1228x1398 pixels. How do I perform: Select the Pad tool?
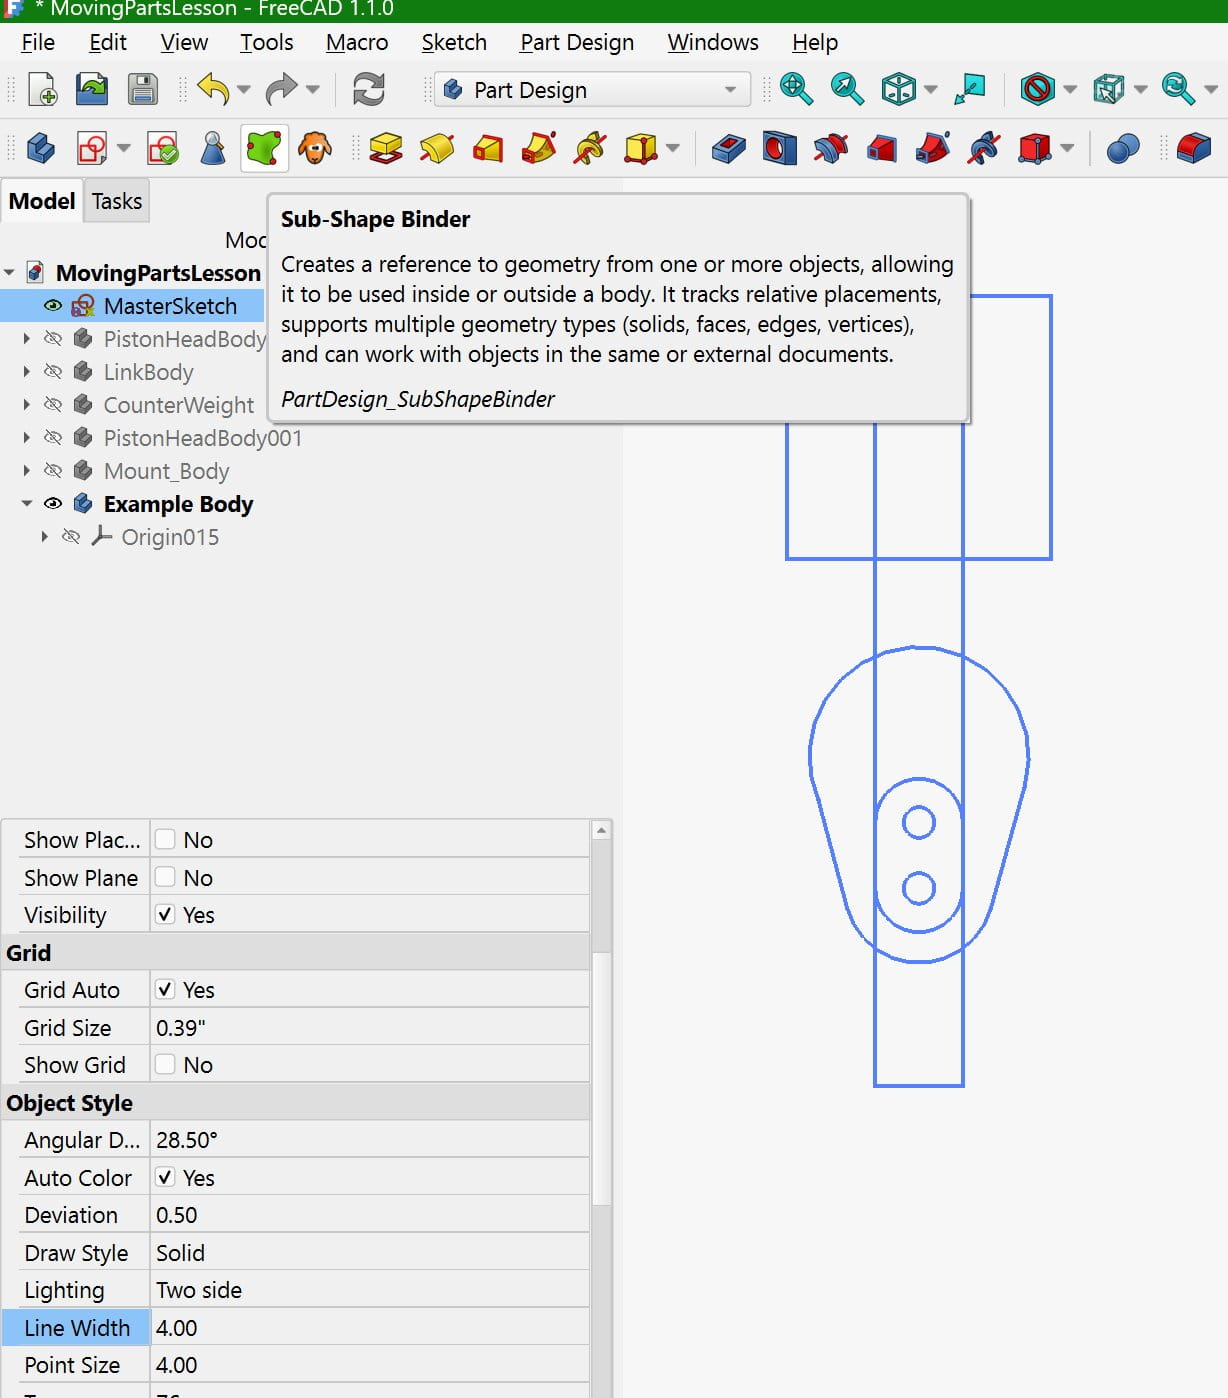point(385,149)
